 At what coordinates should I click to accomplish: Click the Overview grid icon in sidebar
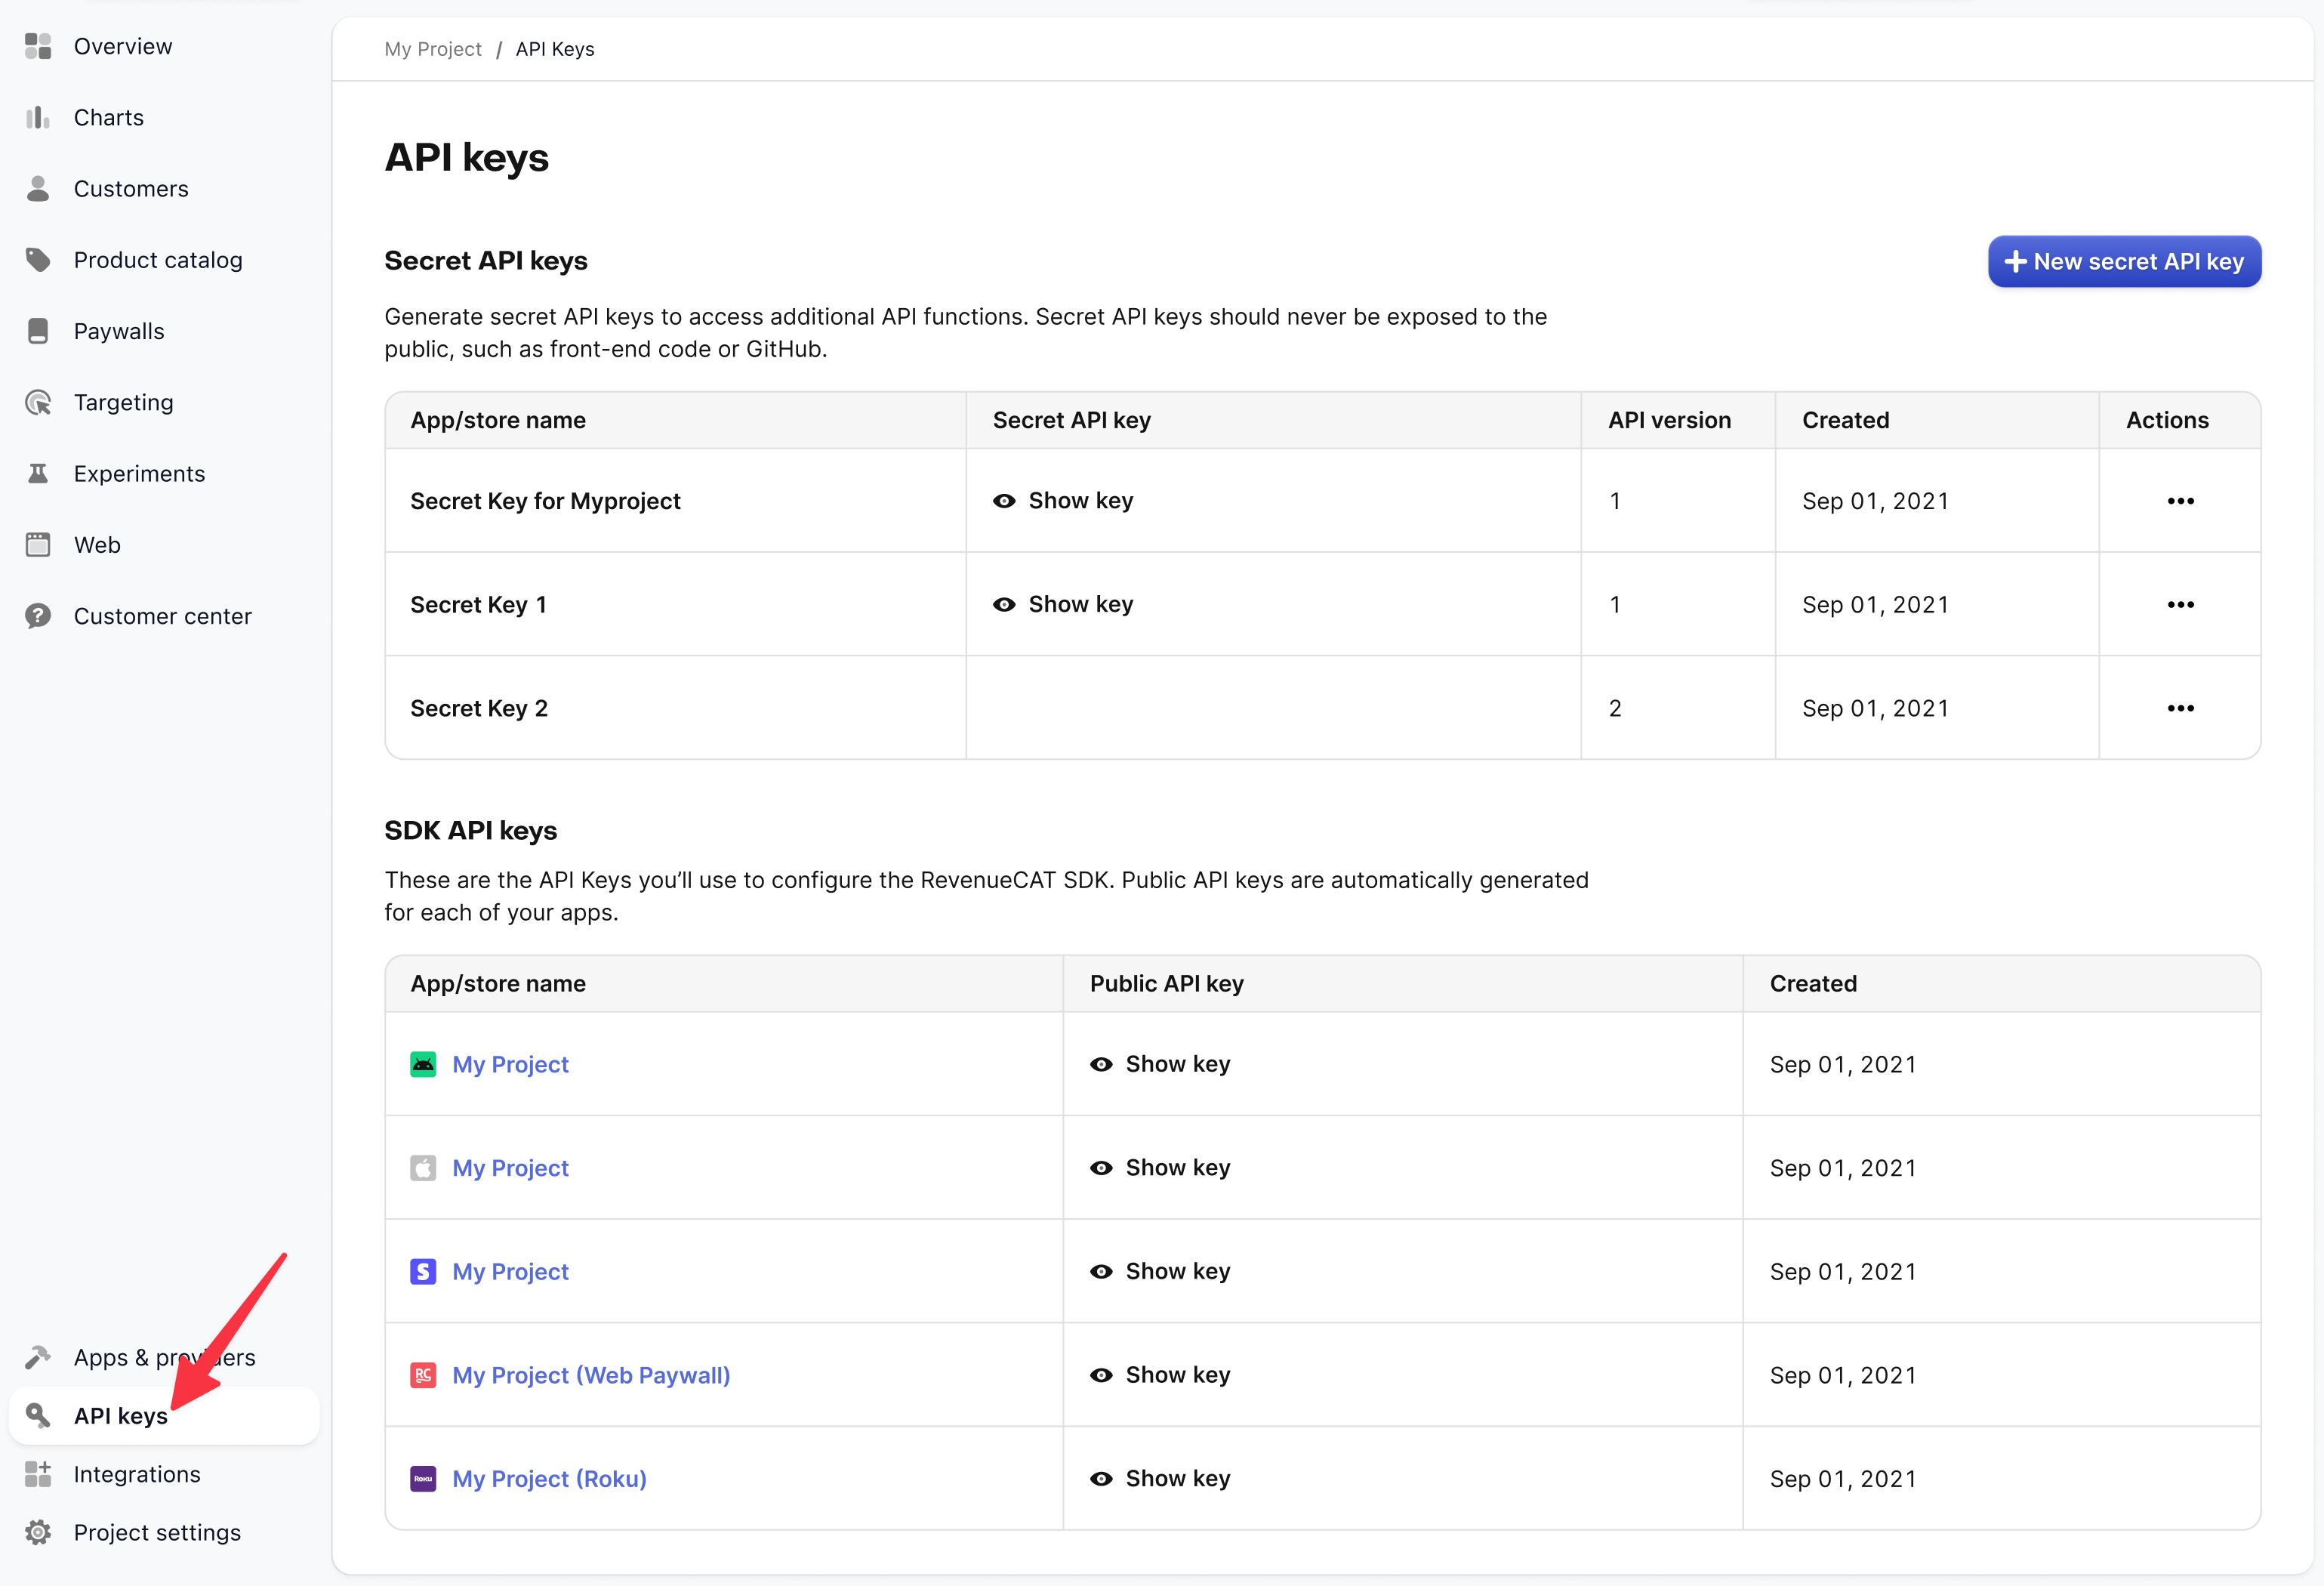pos(38,46)
